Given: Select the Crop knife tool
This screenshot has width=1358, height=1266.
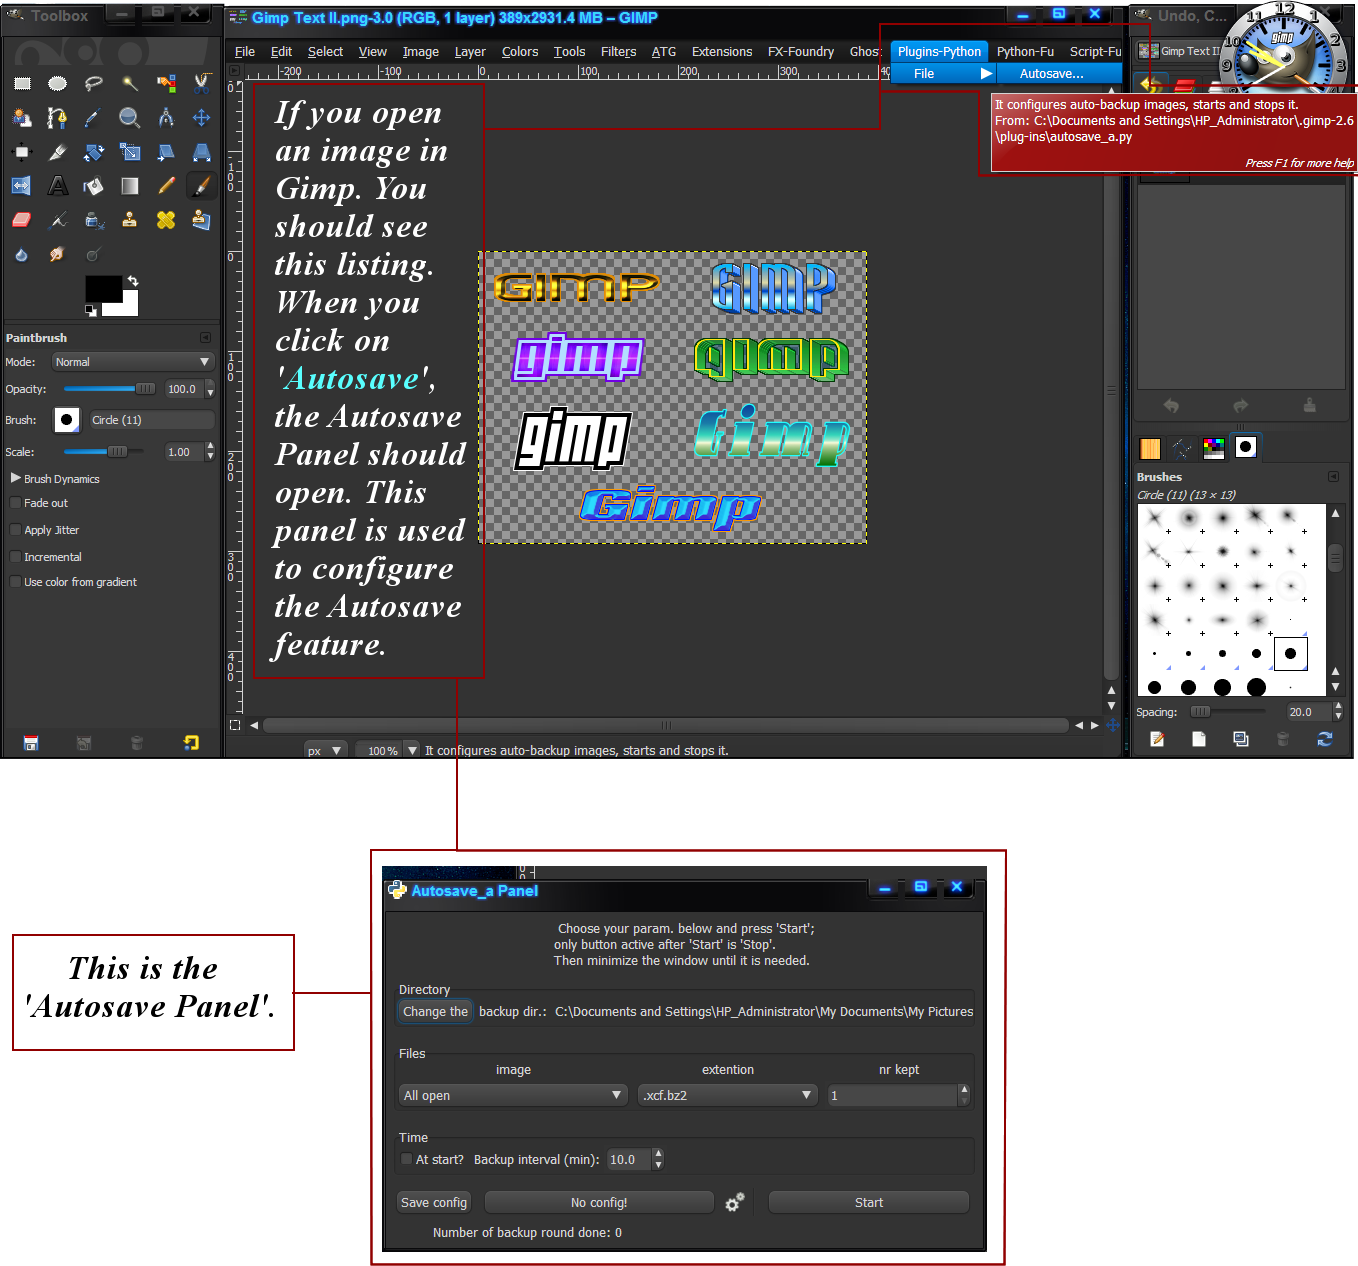Looking at the screenshot, I should tap(58, 152).
